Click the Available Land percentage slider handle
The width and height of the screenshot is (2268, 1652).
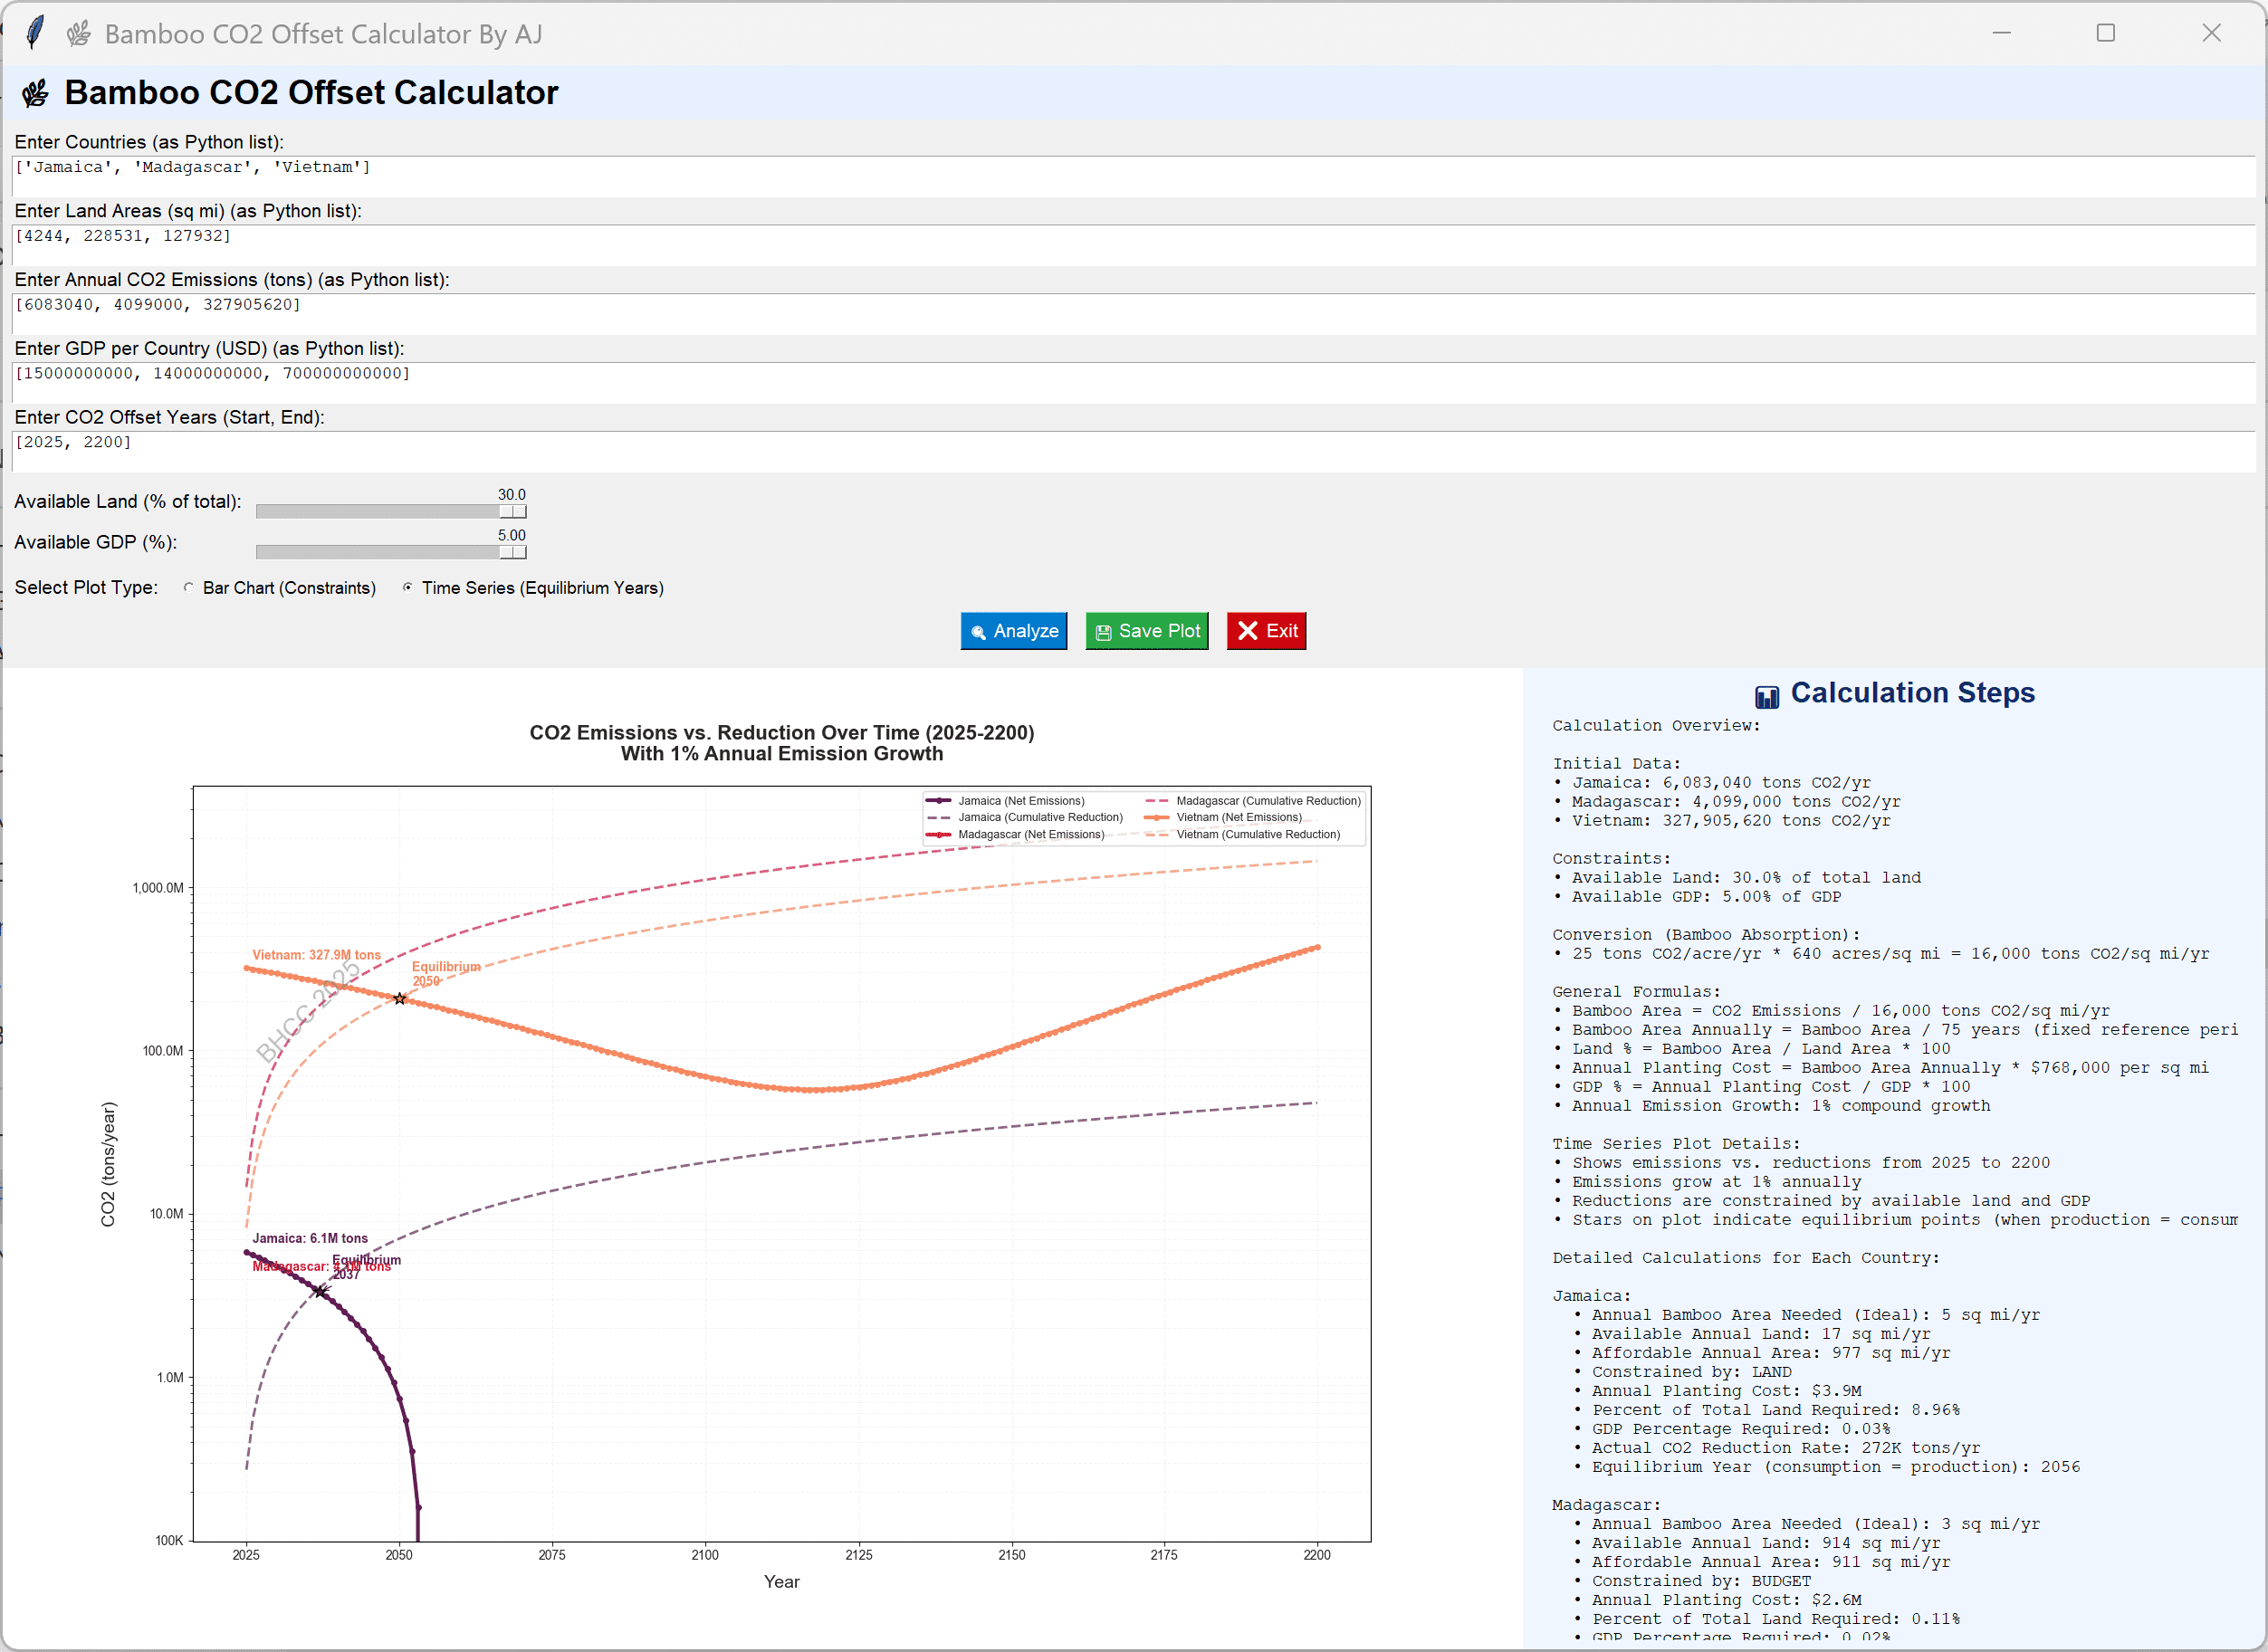click(x=513, y=512)
